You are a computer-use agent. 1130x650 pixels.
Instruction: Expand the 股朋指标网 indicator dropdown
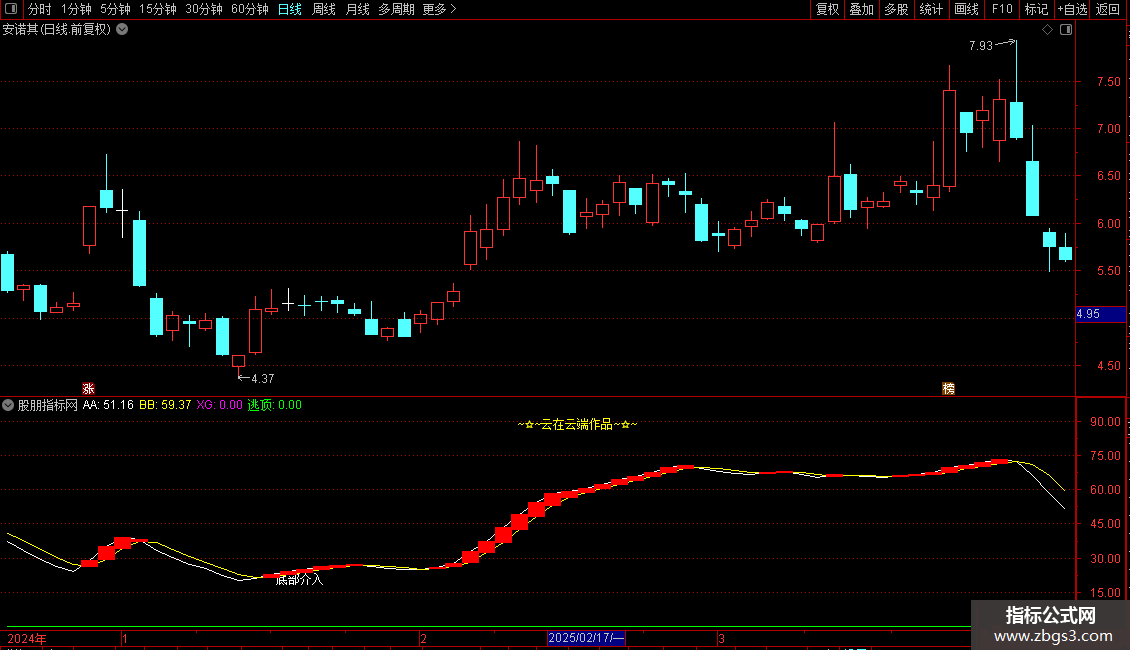8,405
